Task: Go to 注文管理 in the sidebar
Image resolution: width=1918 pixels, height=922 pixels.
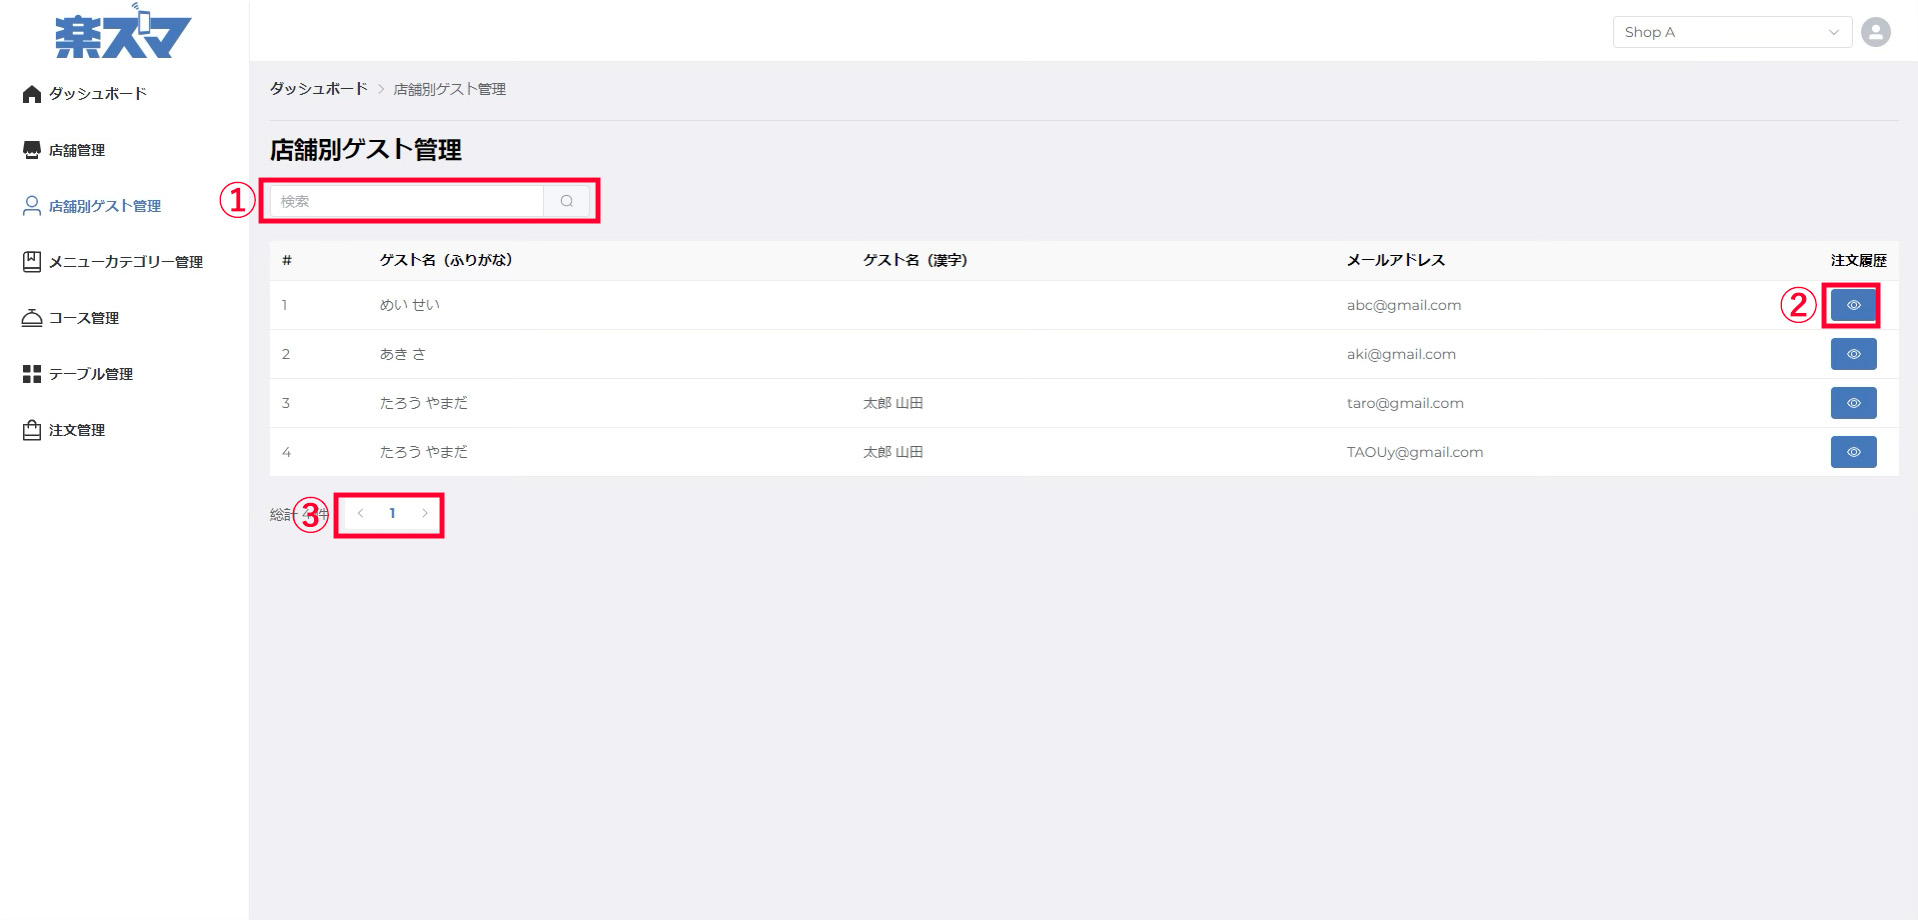Action: coord(76,430)
